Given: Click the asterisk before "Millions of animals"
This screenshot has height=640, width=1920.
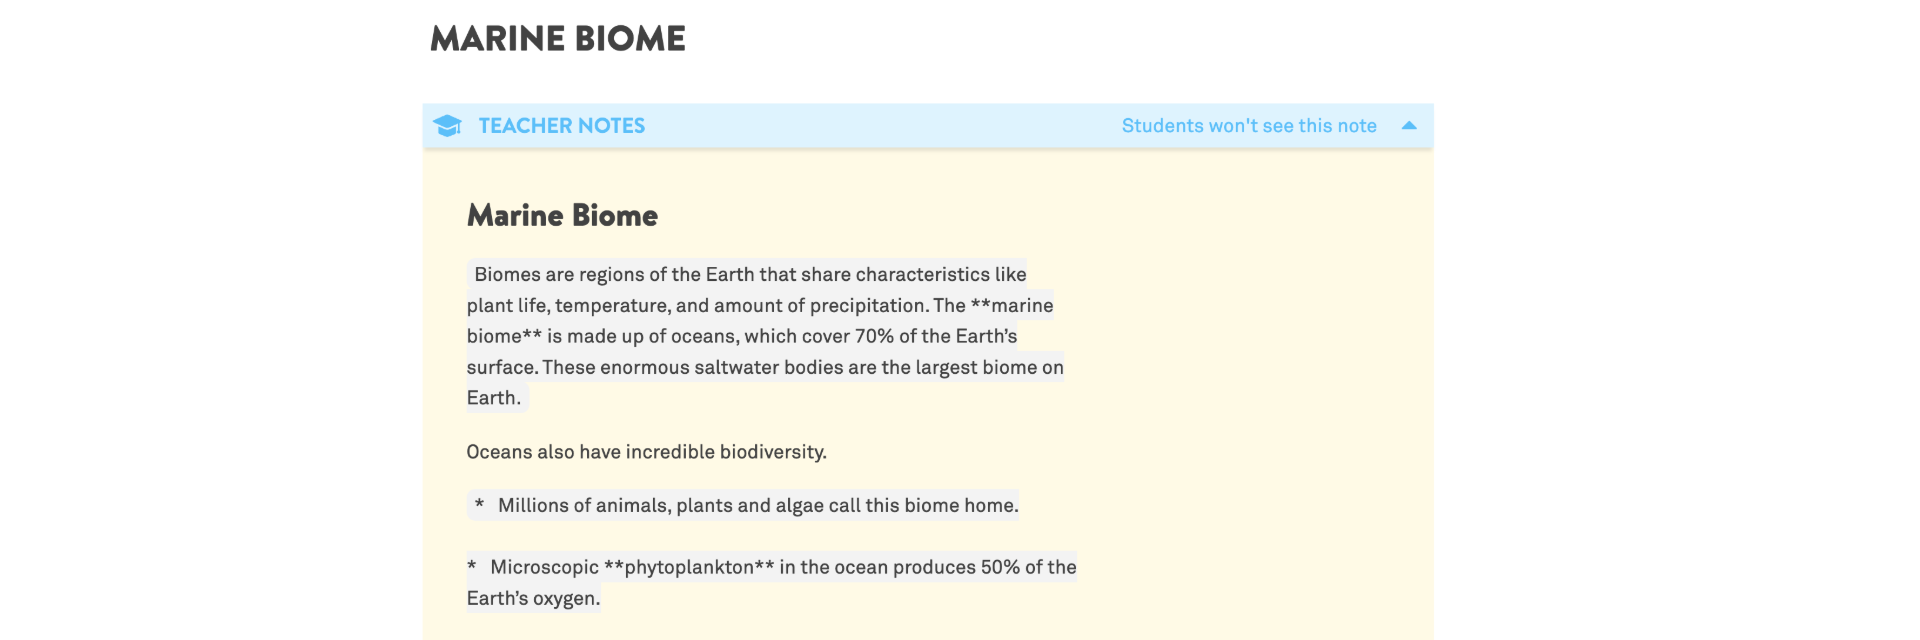Looking at the screenshot, I should [480, 506].
